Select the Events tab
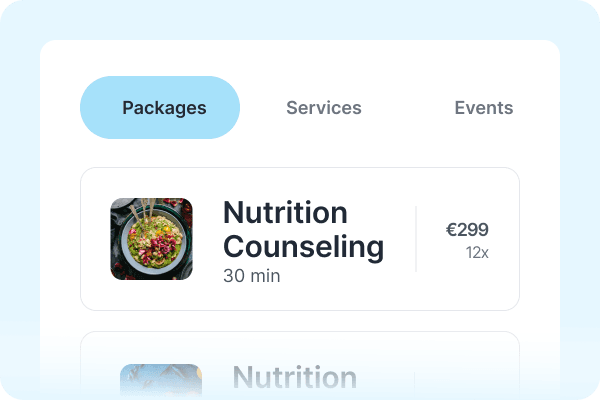The height and width of the screenshot is (400, 600). [483, 108]
